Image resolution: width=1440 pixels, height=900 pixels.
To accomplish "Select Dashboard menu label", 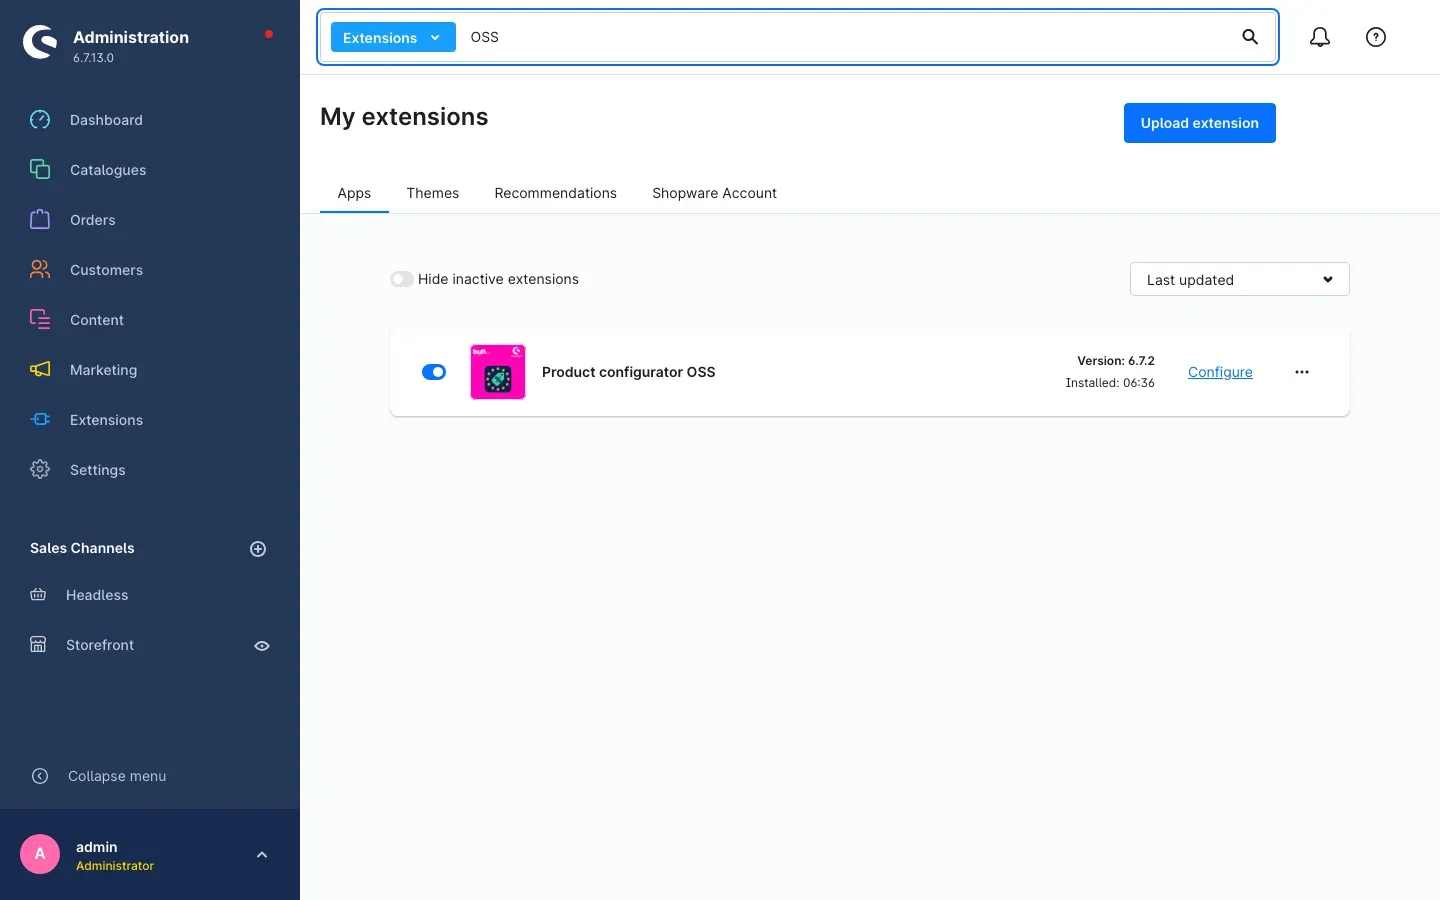I will [x=106, y=120].
